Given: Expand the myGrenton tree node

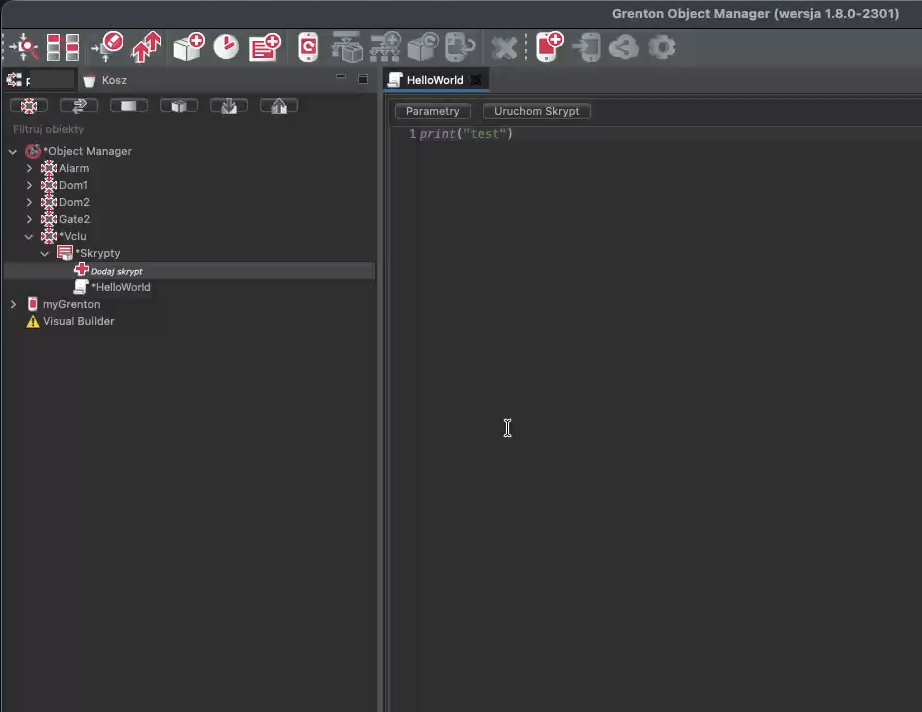Looking at the screenshot, I should point(13,305).
